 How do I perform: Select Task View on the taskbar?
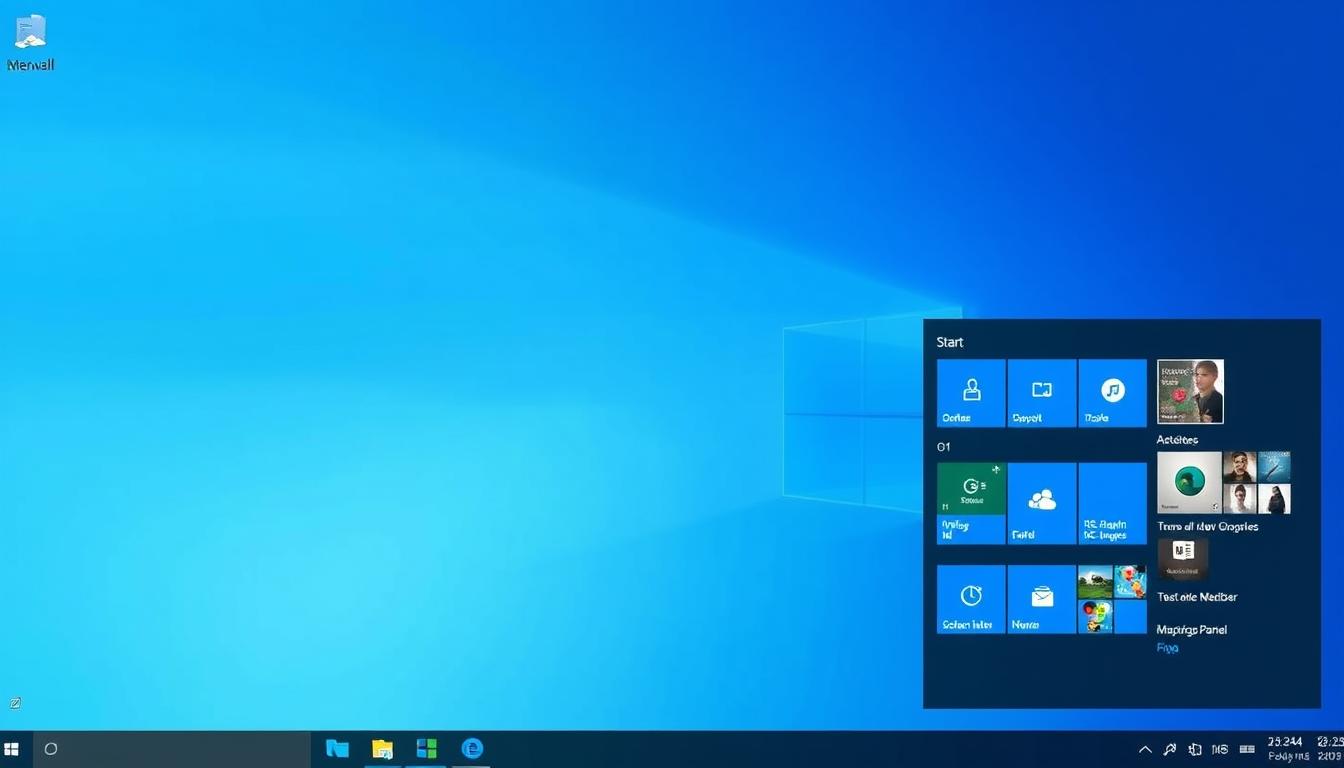336,748
